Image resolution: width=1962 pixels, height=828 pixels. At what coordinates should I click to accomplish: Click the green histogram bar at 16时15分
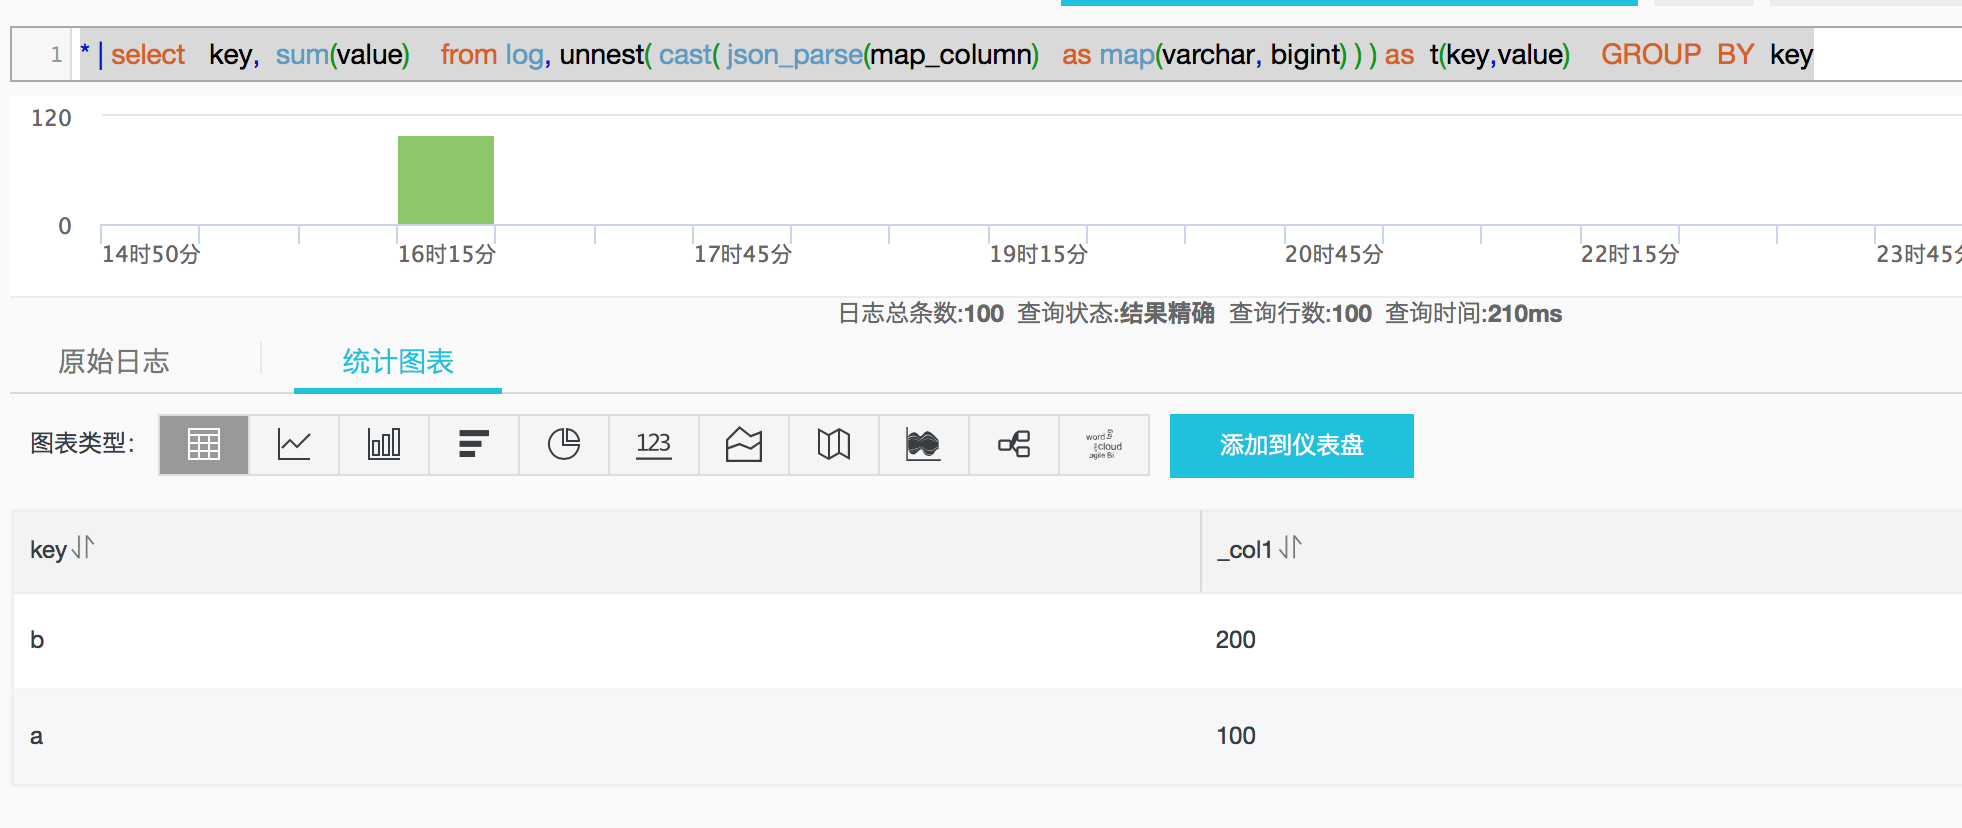pyautogui.click(x=446, y=180)
